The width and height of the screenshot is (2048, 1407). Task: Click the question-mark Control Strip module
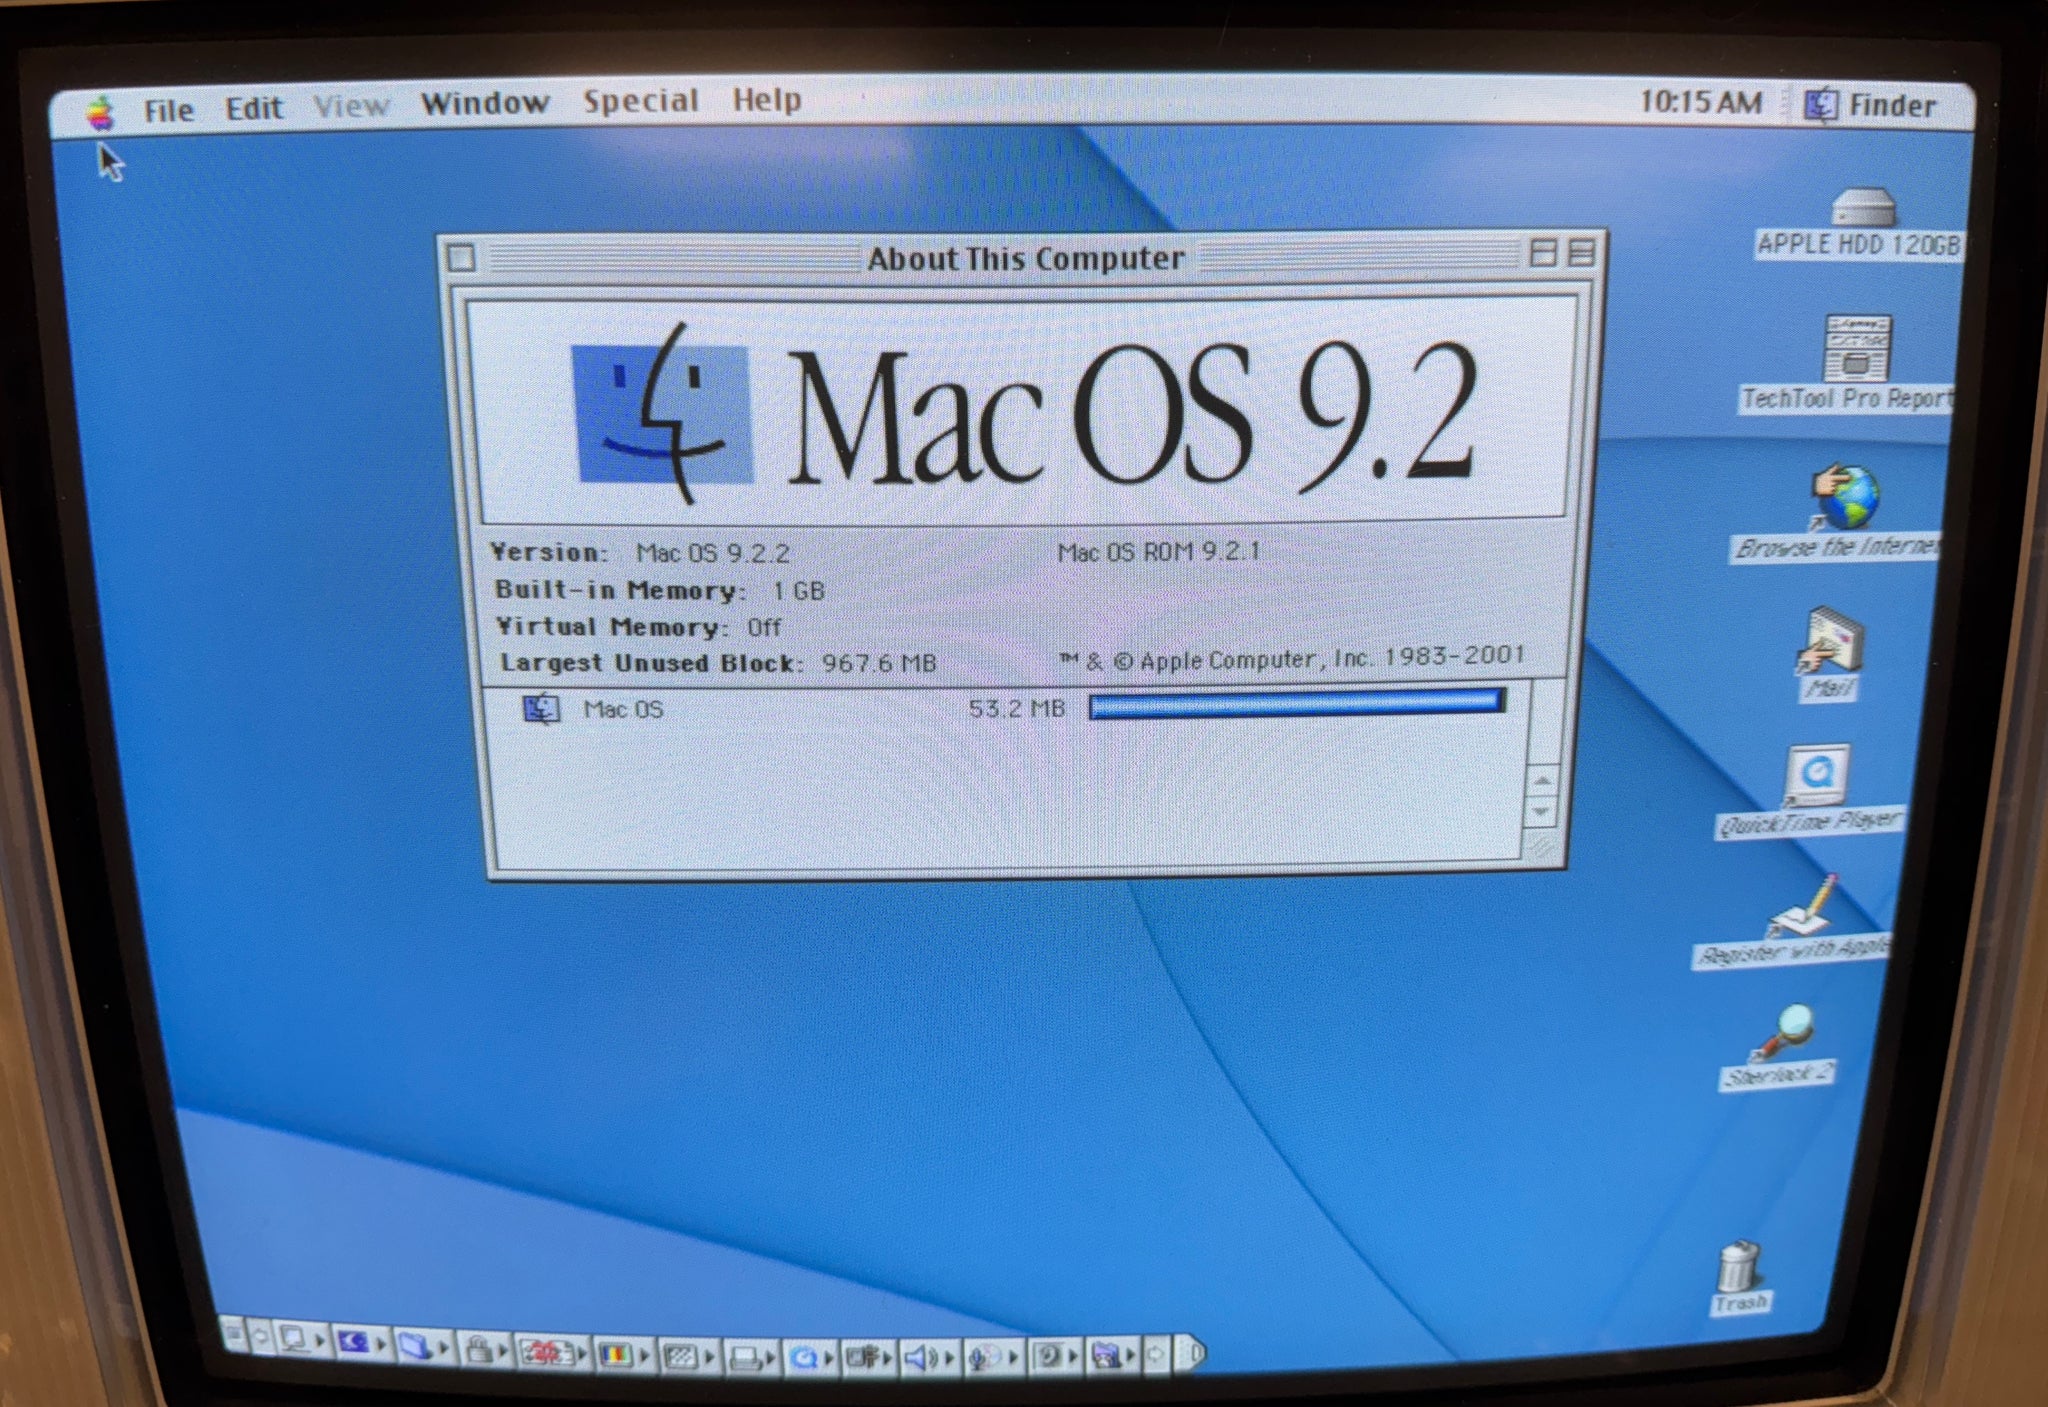[x=1055, y=1355]
